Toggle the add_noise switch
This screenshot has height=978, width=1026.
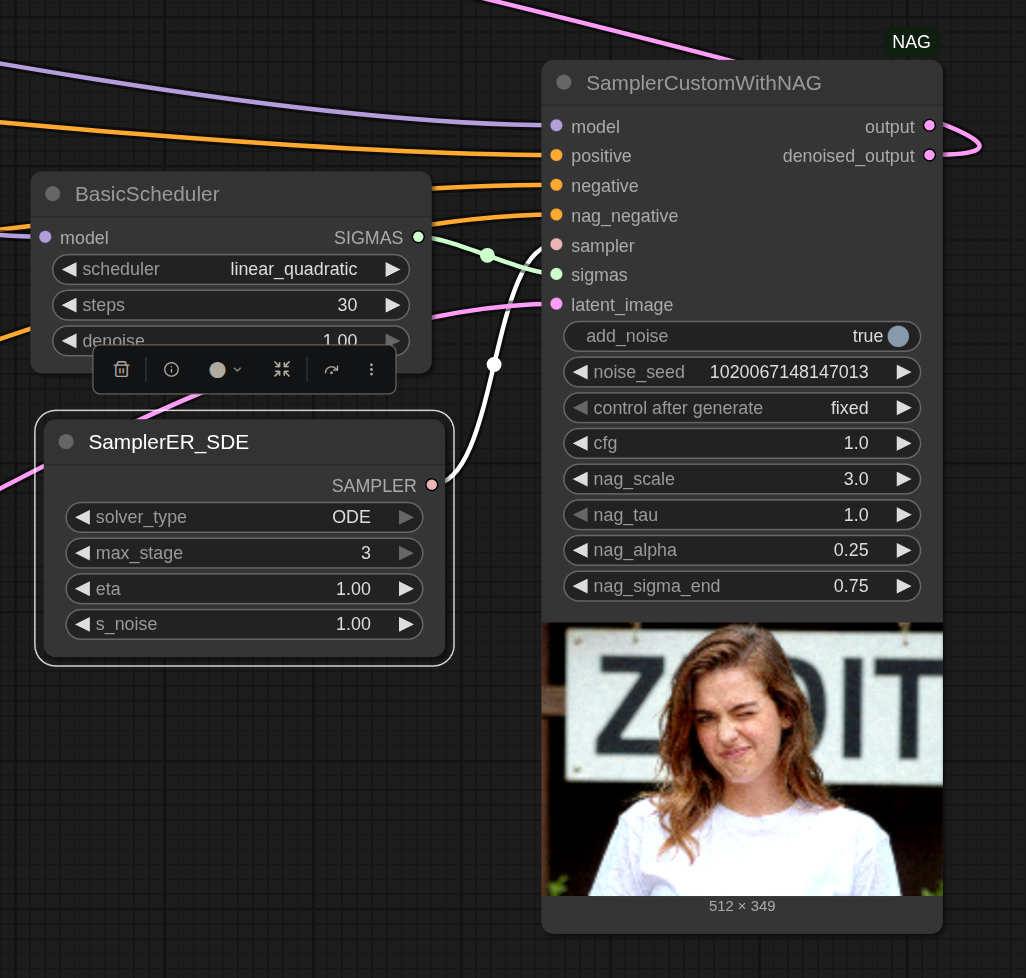(742, 336)
